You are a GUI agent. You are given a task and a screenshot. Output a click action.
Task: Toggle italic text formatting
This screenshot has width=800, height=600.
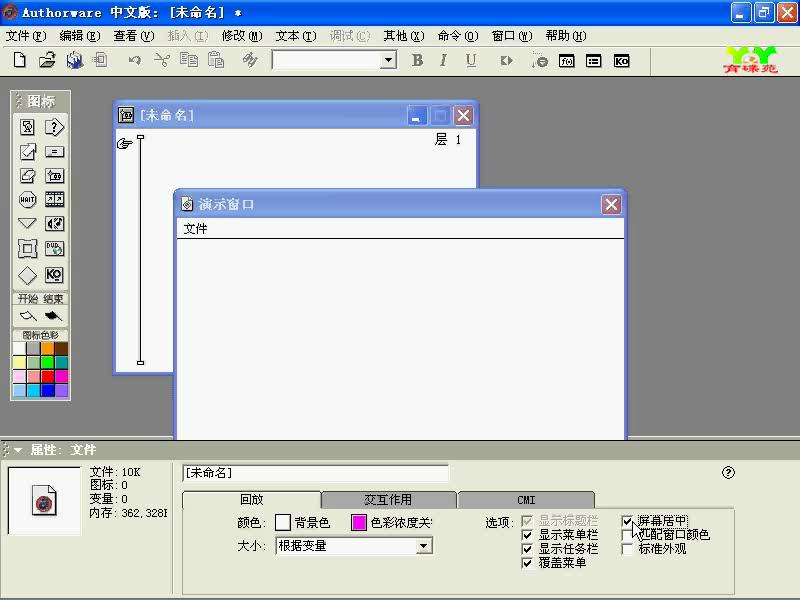coord(443,60)
